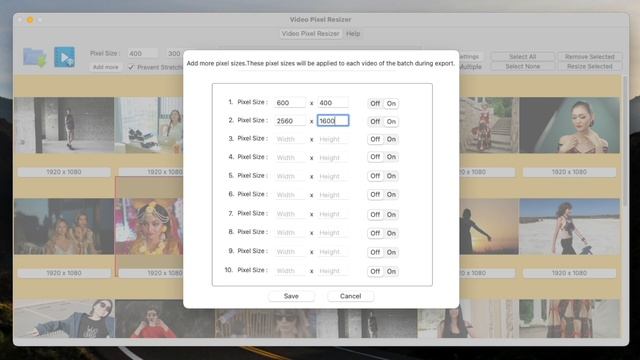Click the Select All button
Viewport: 640px width, 360px height.
522,56
